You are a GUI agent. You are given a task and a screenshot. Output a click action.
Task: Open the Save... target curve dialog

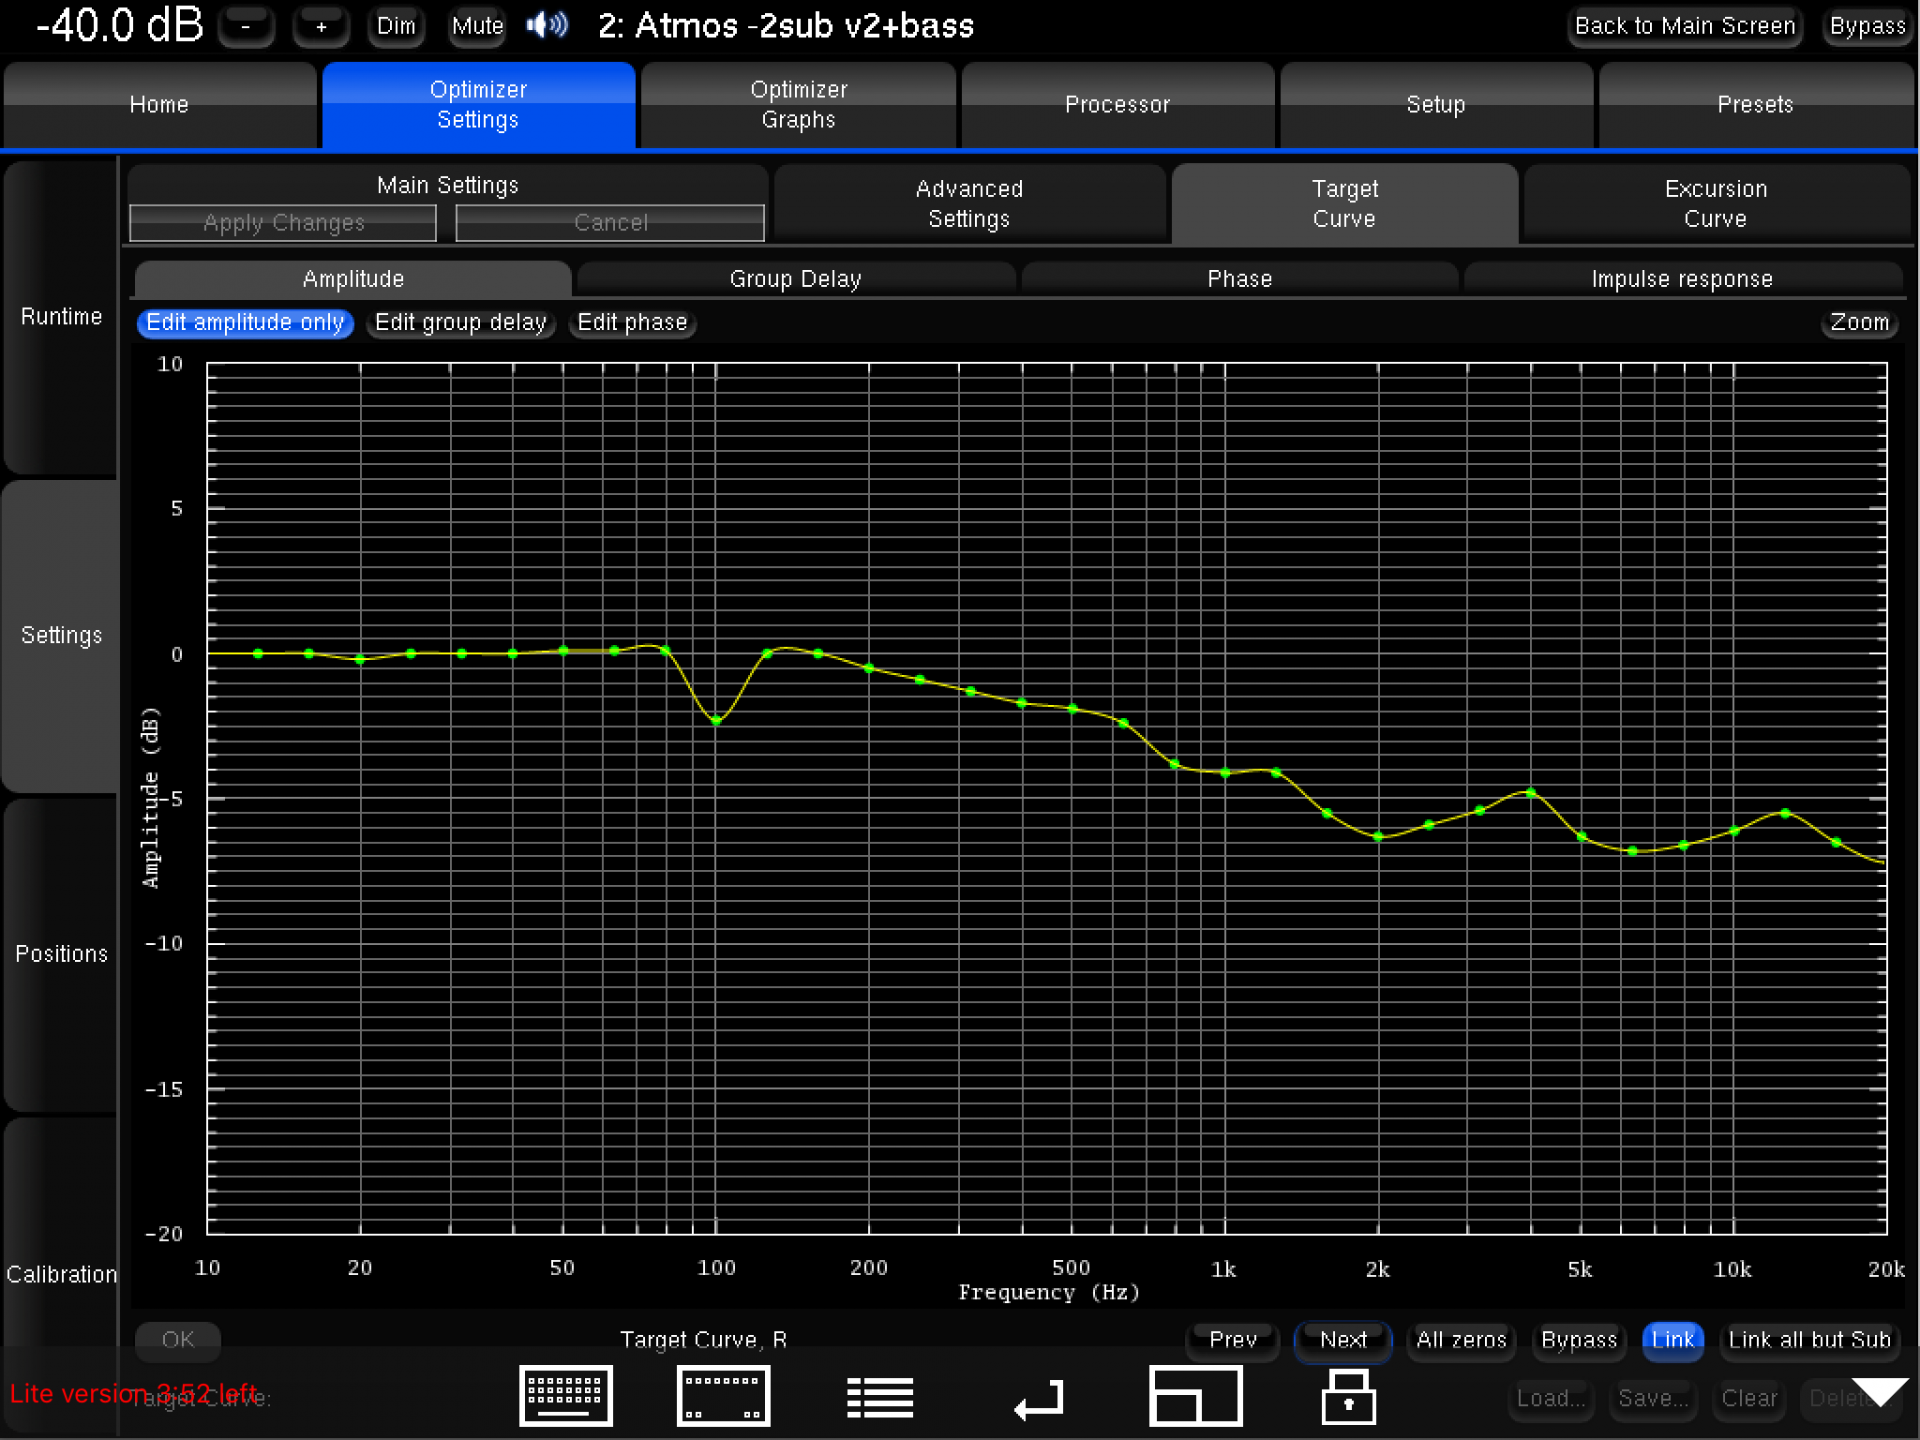1653,1398
